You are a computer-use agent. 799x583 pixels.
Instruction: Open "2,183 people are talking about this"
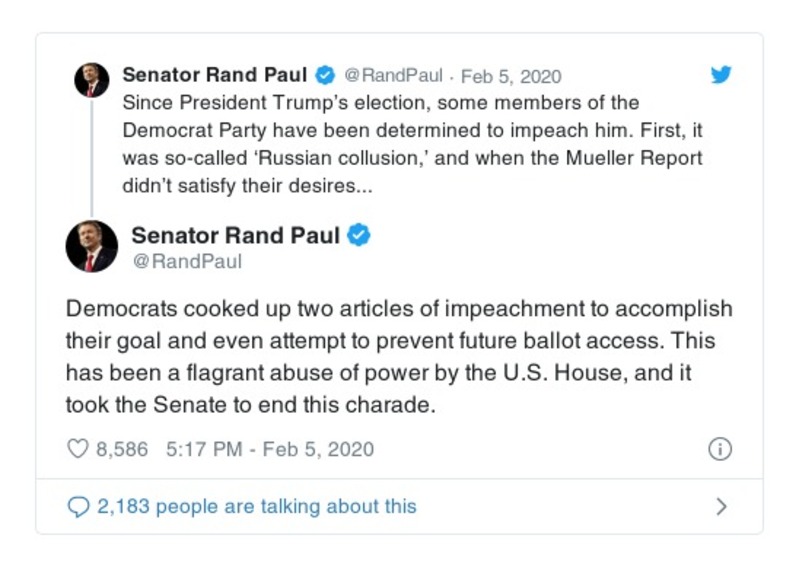coord(256,506)
